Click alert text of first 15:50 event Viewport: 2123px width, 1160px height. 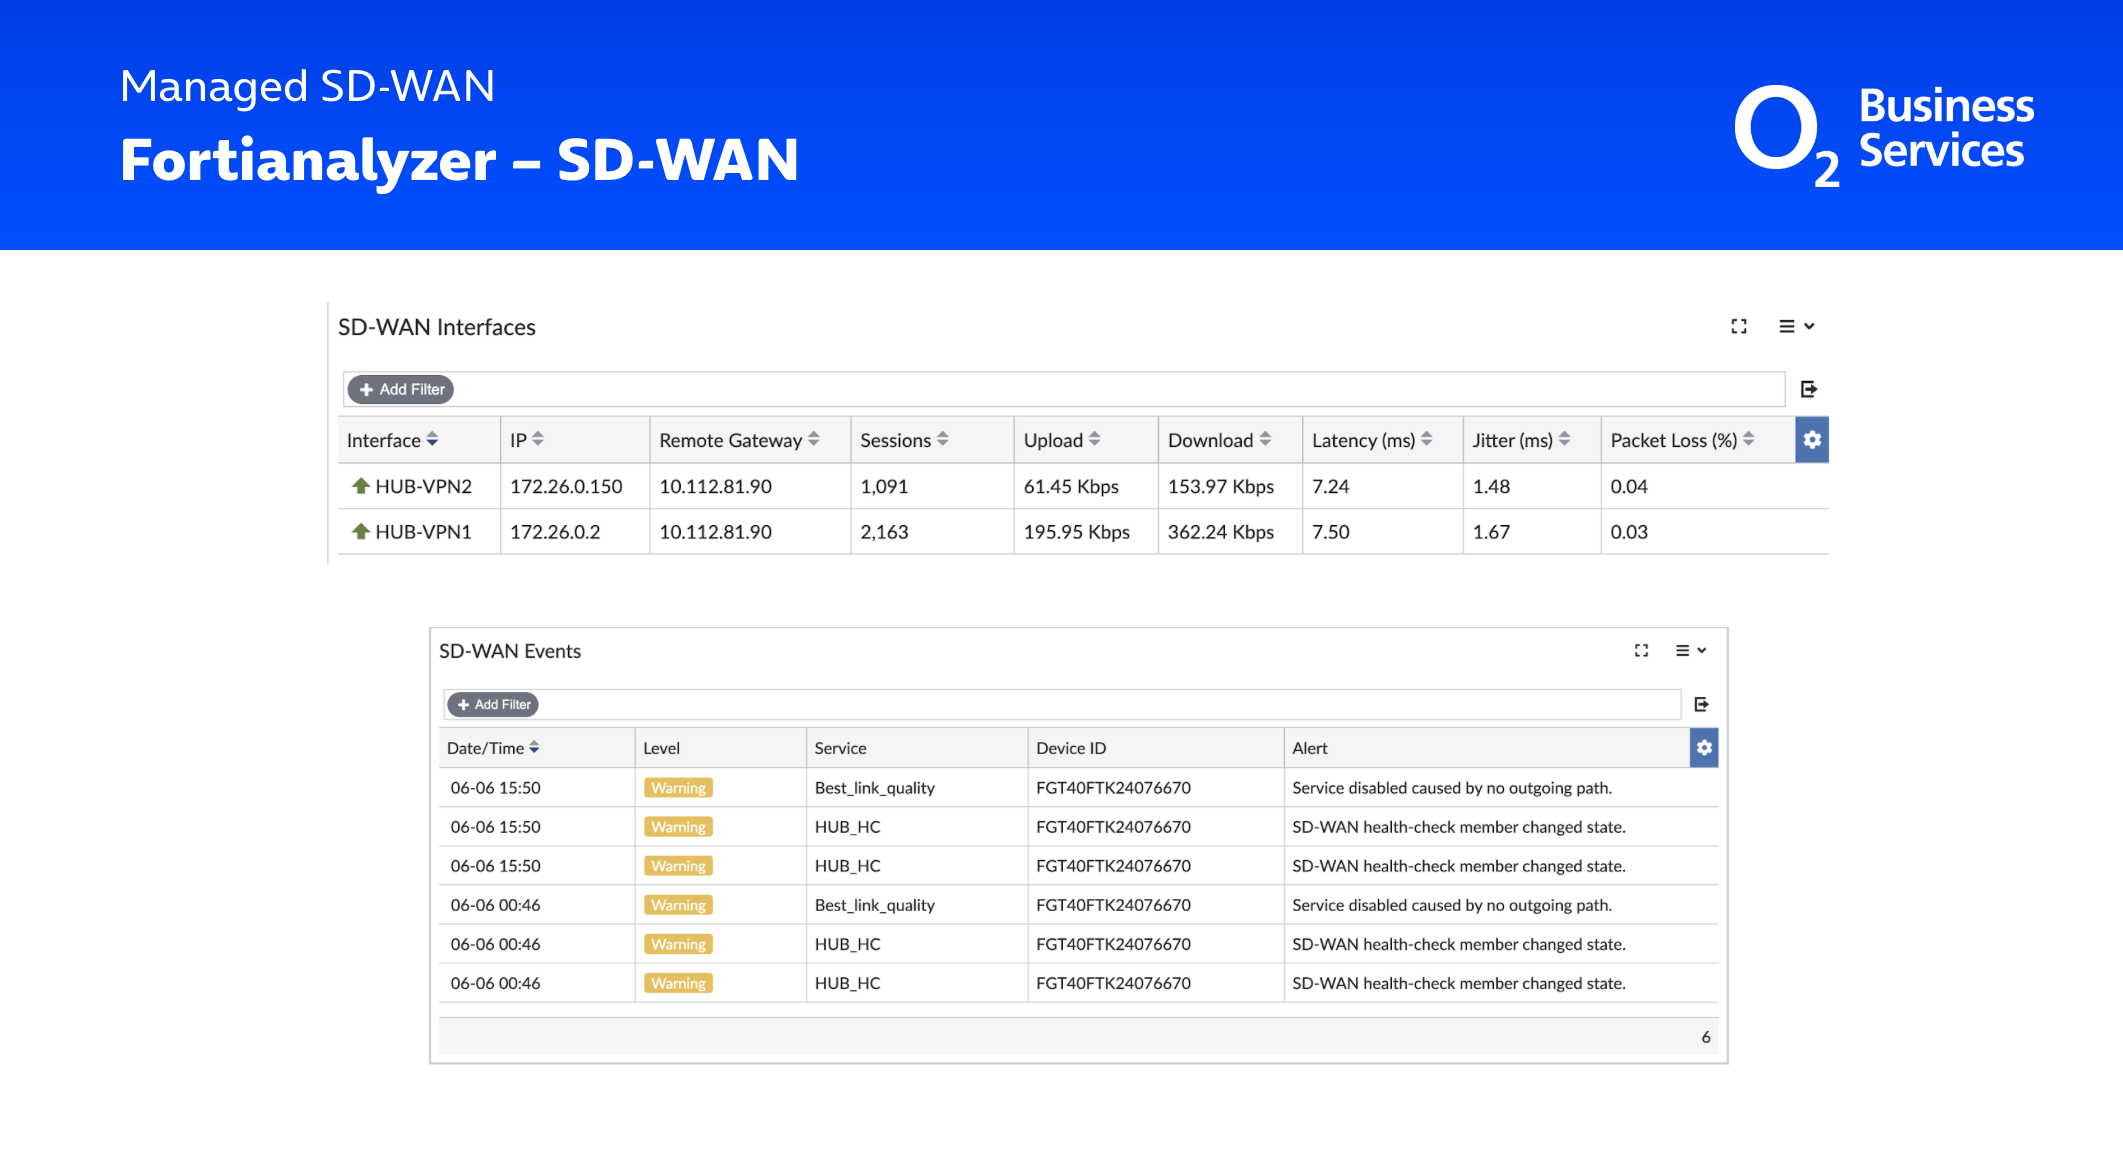click(x=1451, y=788)
